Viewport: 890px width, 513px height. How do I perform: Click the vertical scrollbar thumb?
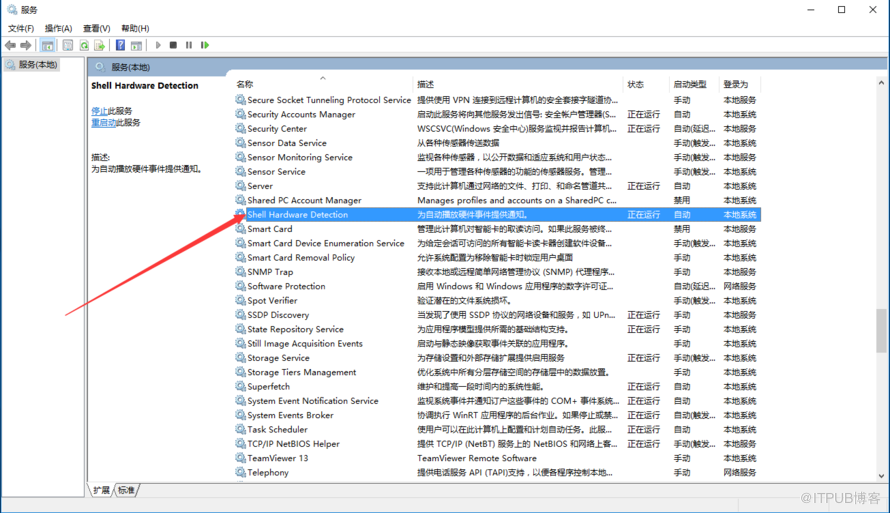[881, 330]
